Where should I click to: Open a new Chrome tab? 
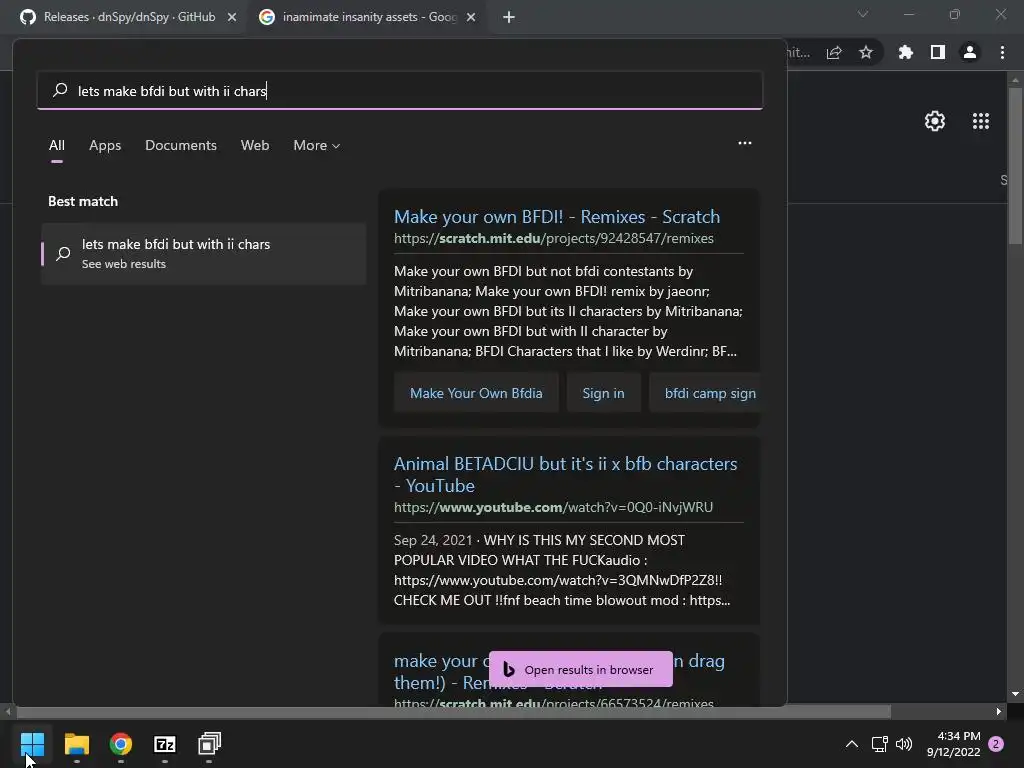pyautogui.click(x=509, y=17)
